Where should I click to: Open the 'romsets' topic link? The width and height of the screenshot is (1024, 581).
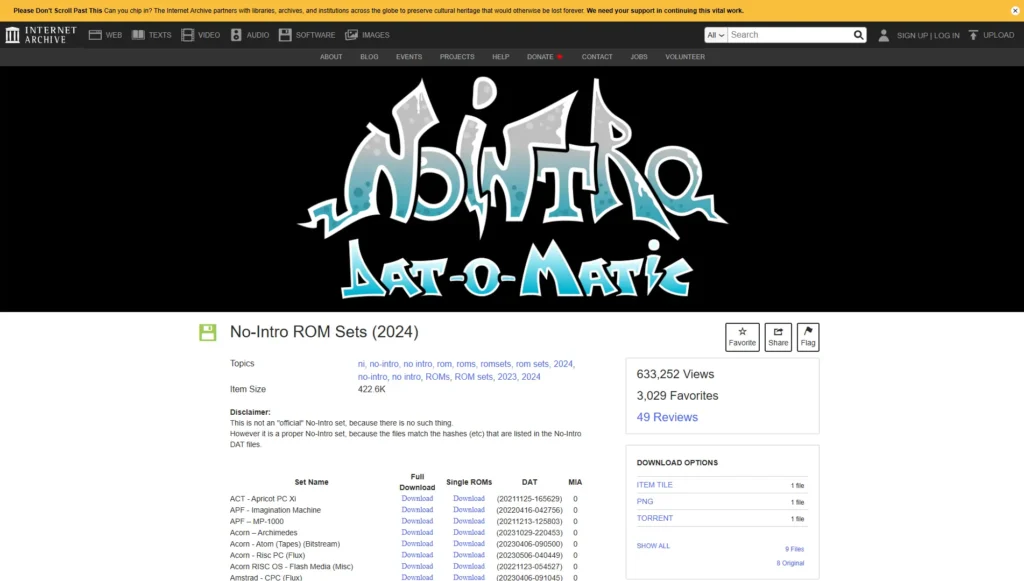point(496,364)
